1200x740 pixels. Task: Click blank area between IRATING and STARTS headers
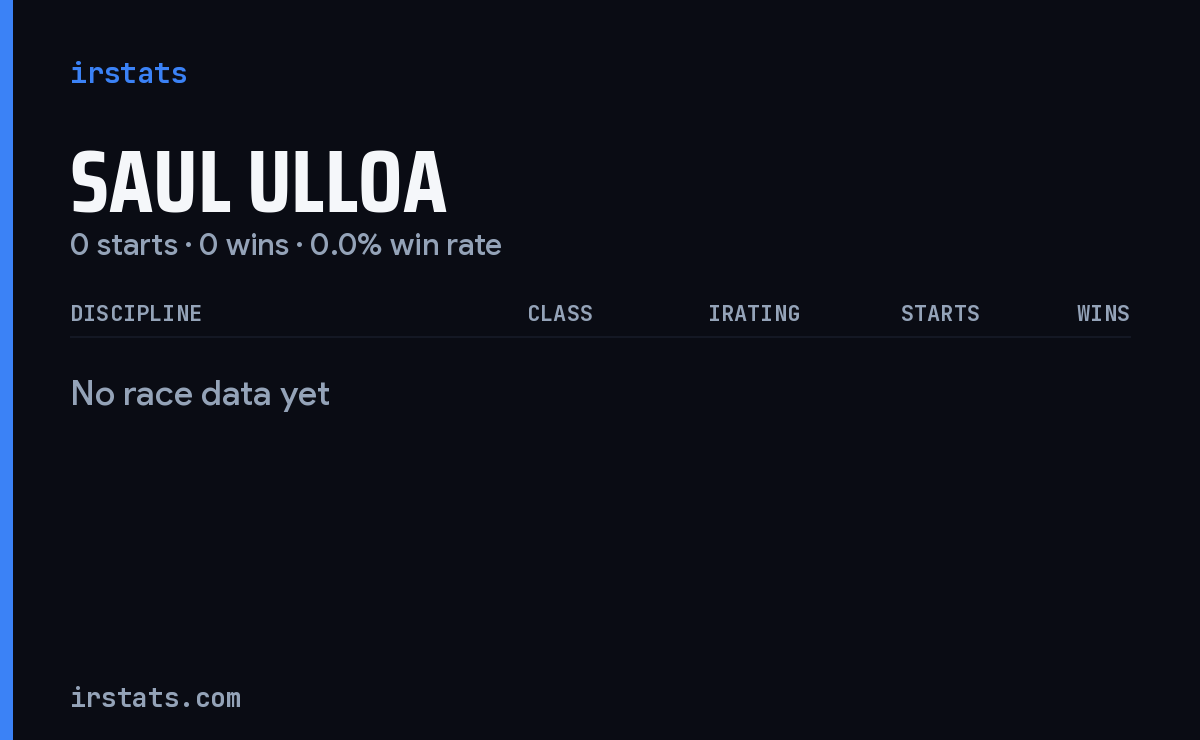850,313
